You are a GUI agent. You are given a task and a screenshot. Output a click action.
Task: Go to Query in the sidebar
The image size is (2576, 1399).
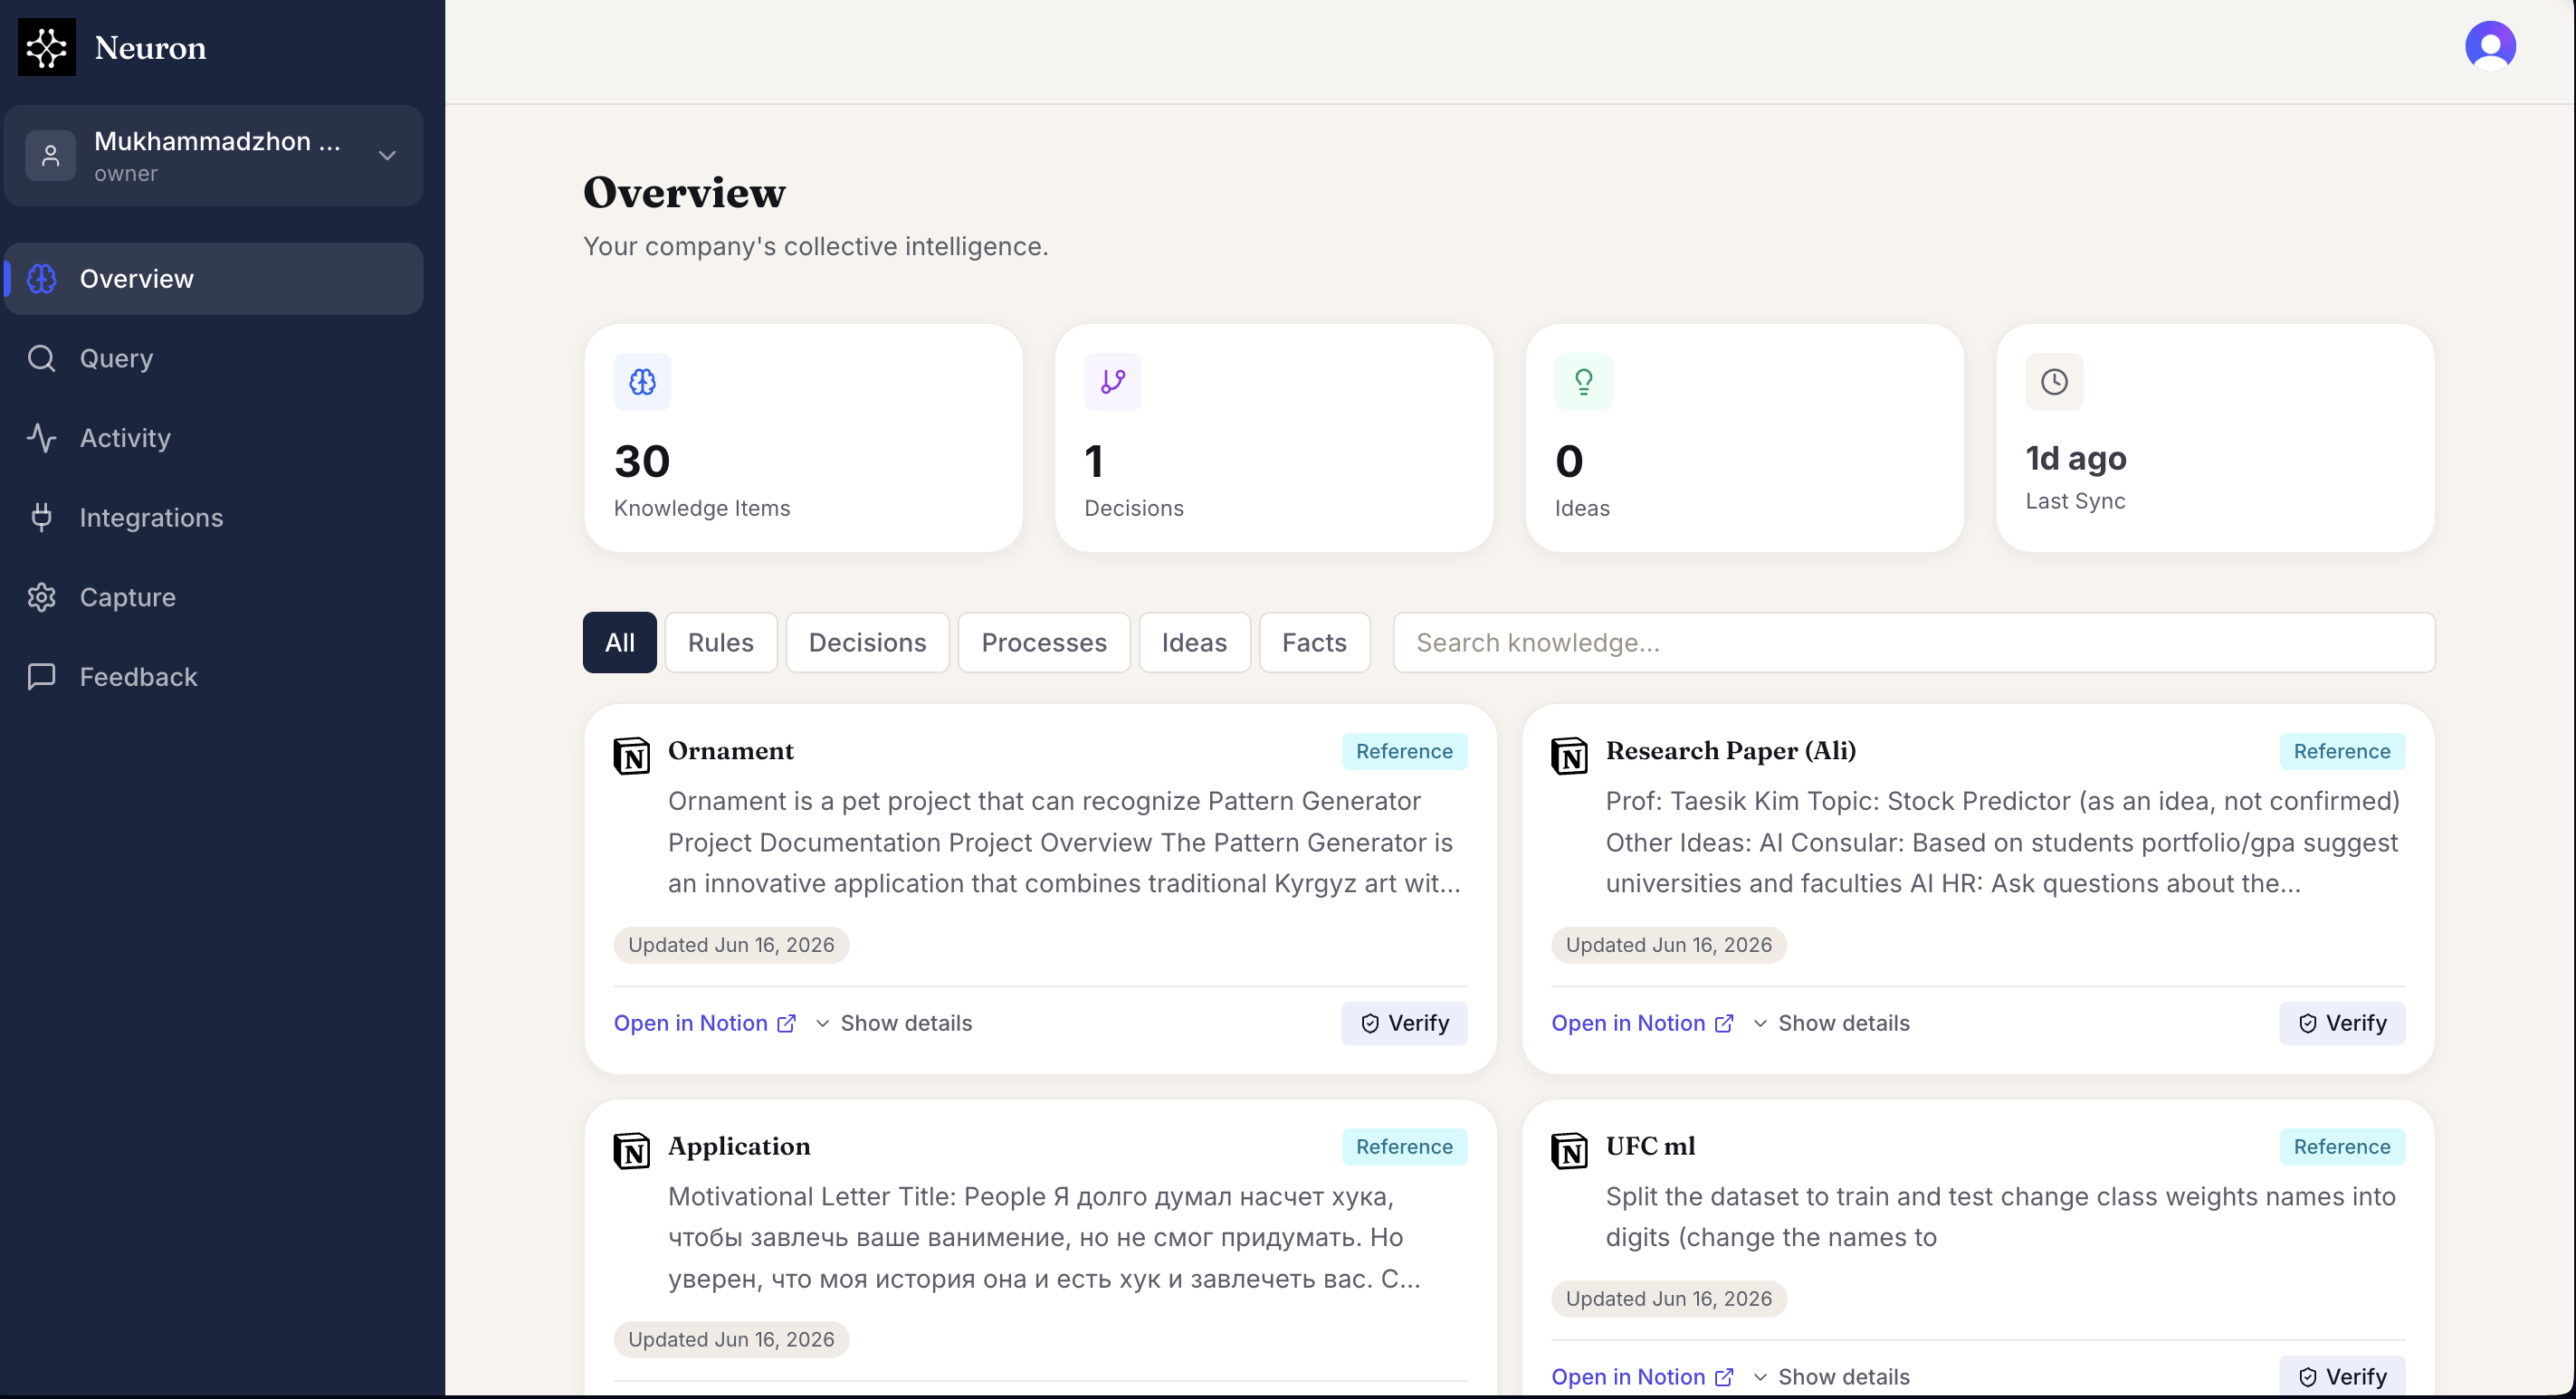click(x=213, y=358)
